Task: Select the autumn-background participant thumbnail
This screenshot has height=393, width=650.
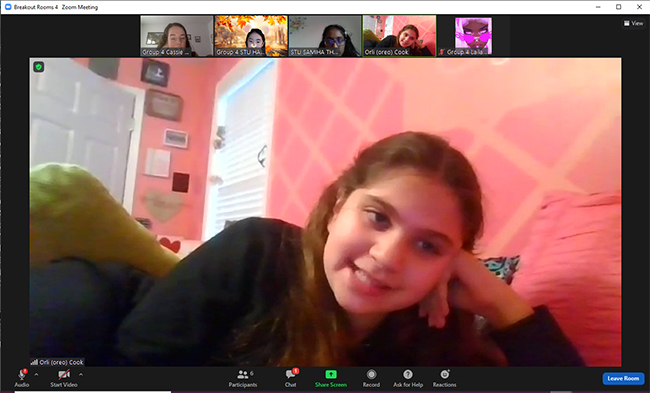Action: 251,36
